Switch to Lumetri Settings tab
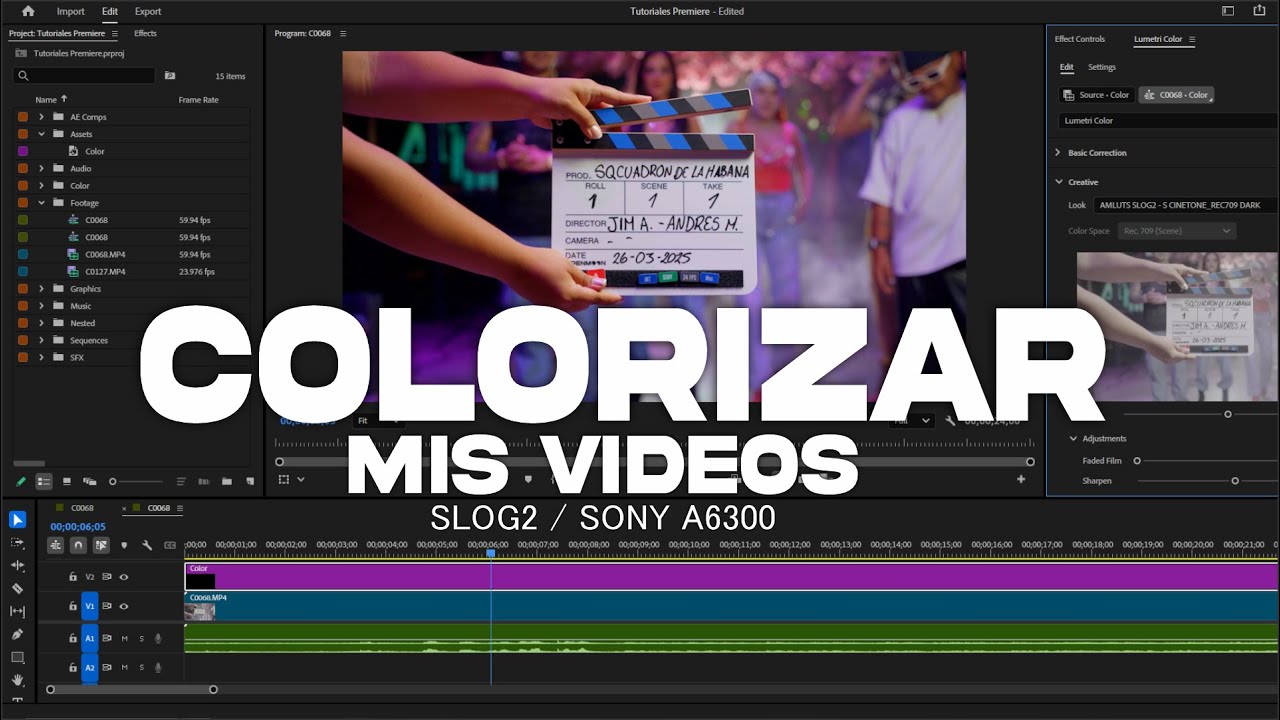The height and width of the screenshot is (720, 1280). [x=1101, y=67]
